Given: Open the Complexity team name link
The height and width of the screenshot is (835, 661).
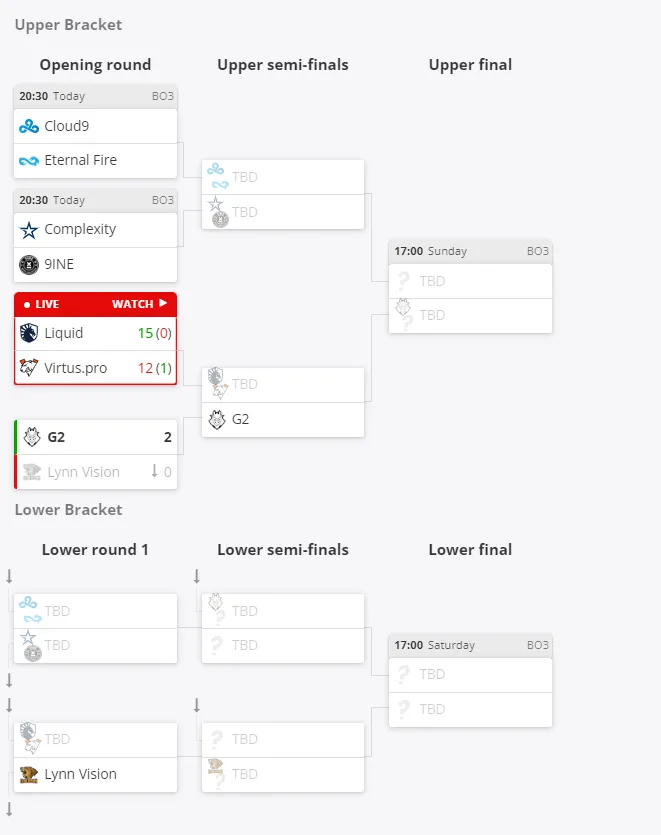Looking at the screenshot, I should pos(80,230).
